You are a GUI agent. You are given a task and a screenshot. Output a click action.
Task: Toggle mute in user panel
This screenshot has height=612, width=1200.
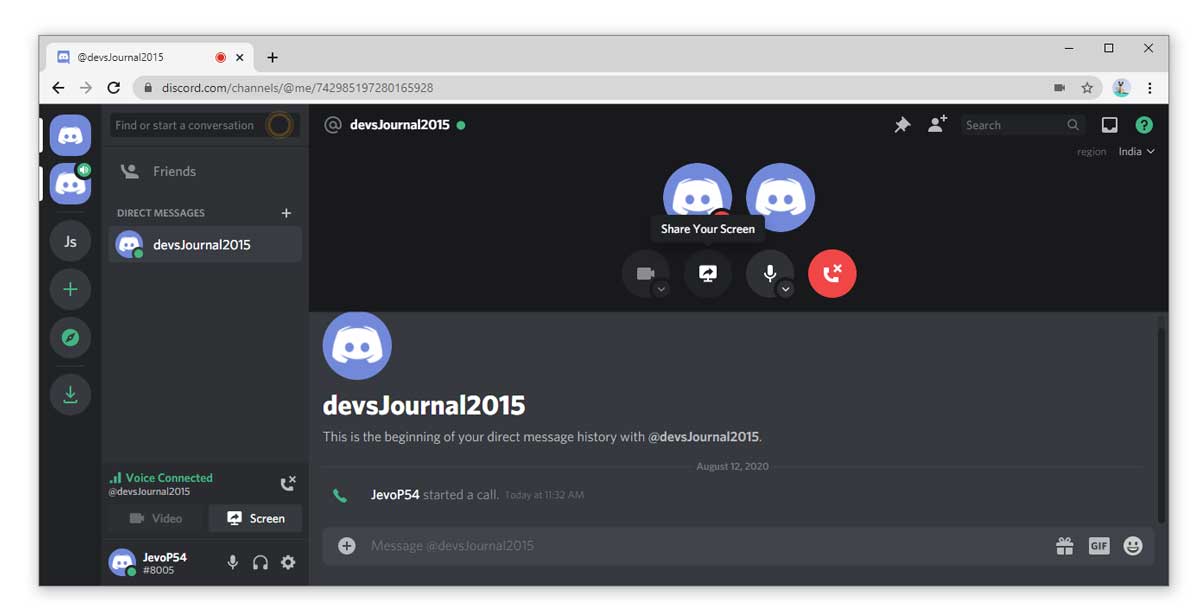click(x=233, y=562)
